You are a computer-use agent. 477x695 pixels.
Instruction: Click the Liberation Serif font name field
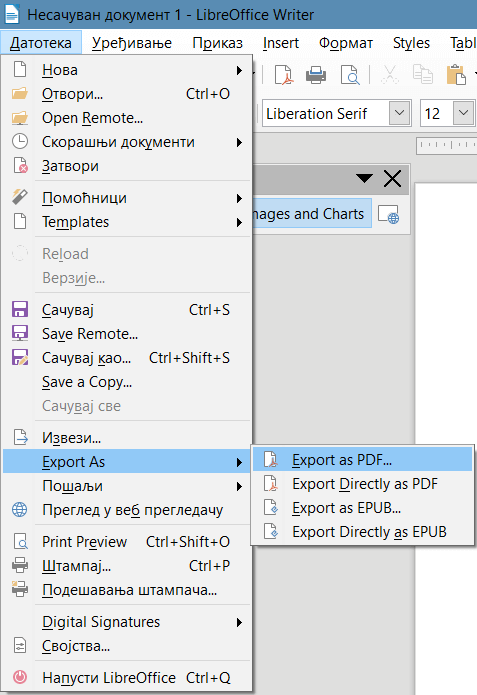(x=326, y=113)
